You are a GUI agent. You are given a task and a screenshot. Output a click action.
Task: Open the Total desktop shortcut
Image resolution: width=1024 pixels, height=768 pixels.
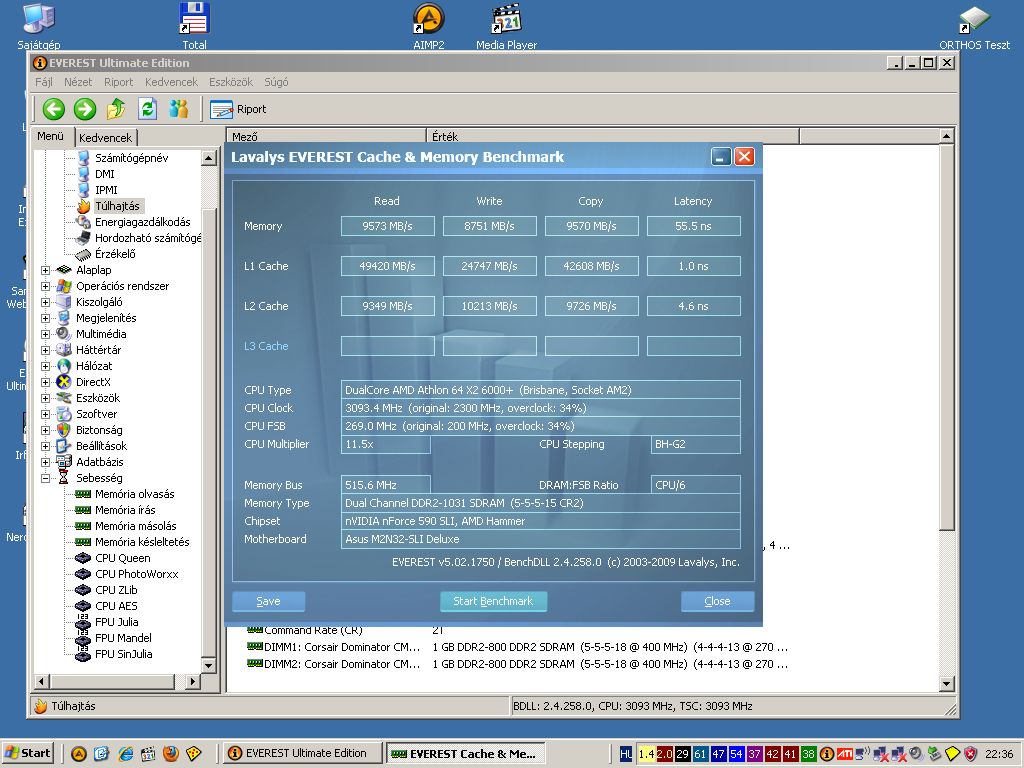[194, 26]
